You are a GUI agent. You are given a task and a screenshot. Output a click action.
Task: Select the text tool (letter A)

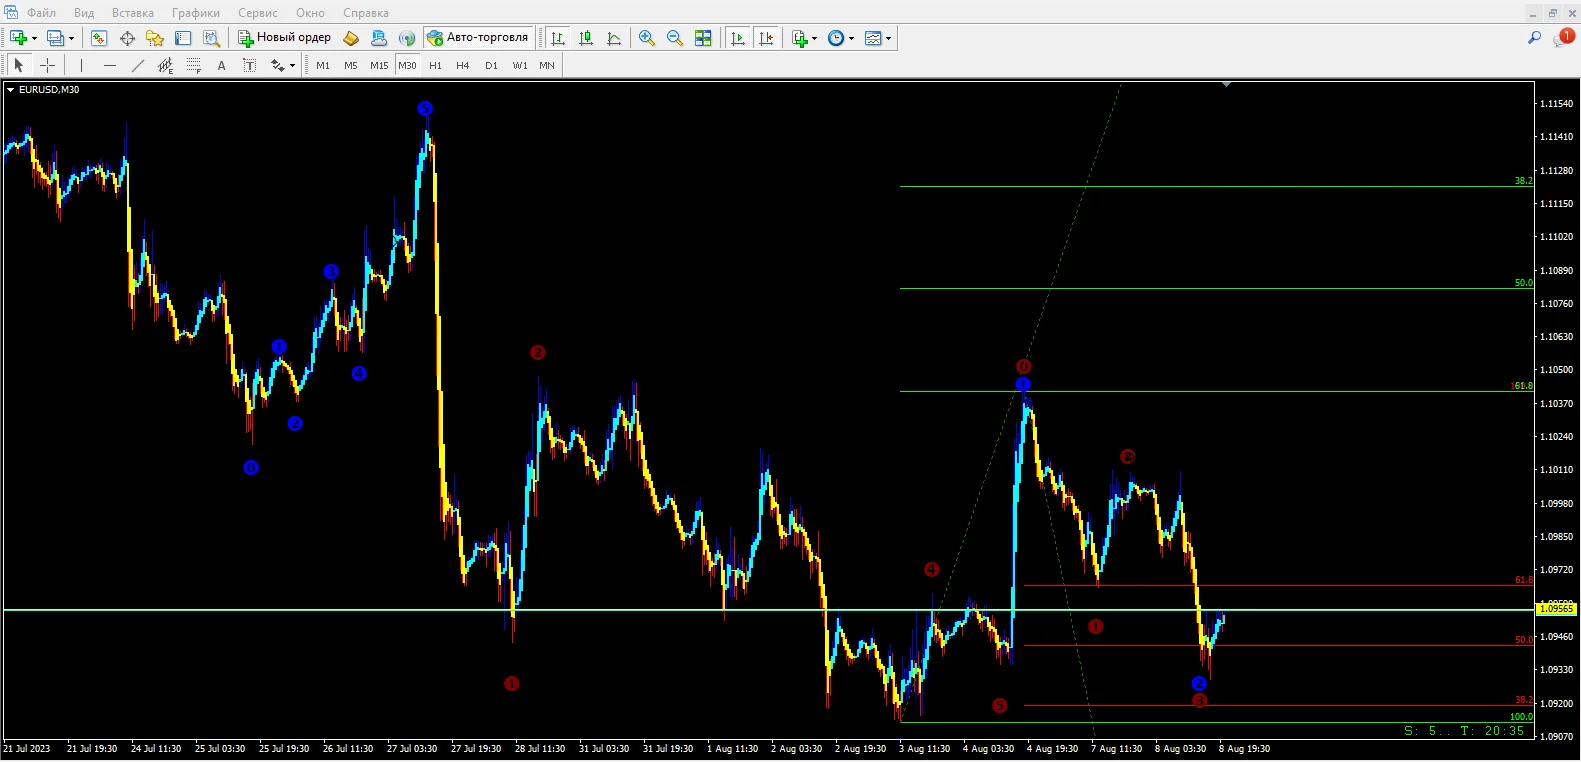pyautogui.click(x=222, y=65)
